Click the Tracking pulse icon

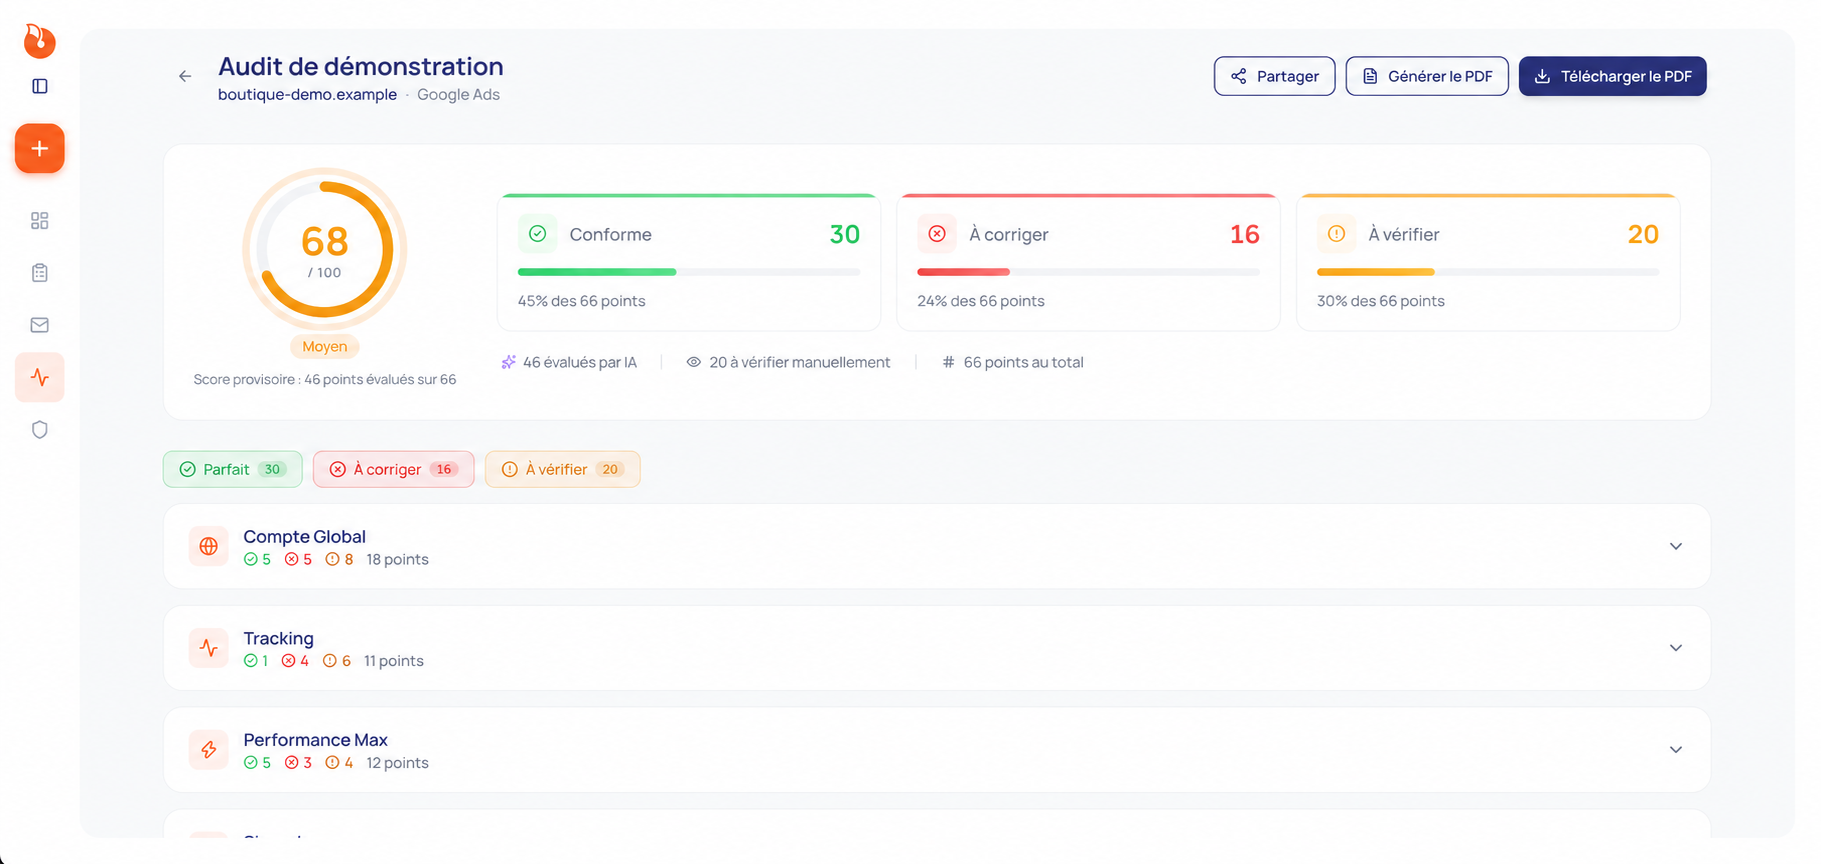(209, 648)
